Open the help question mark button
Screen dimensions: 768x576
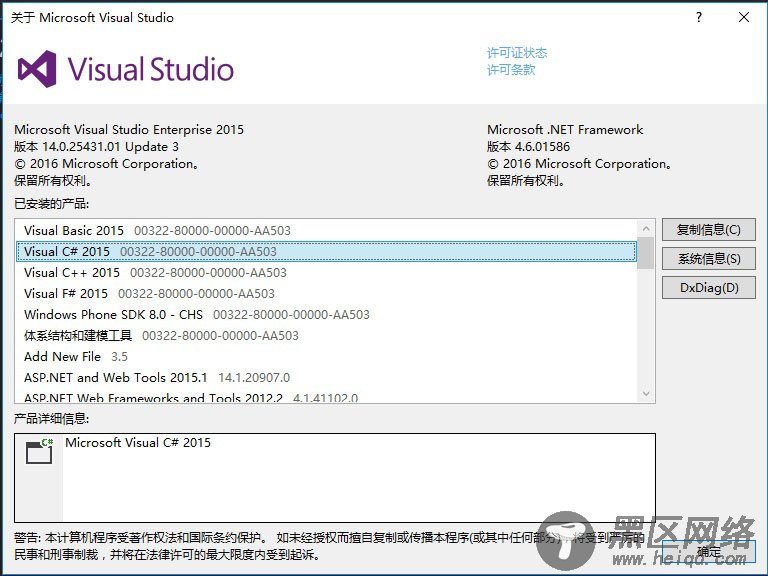coord(699,17)
